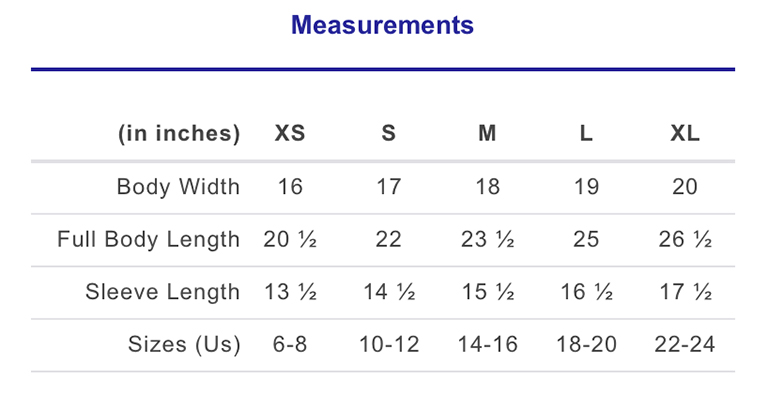Select the XL column header
The image size is (768, 394).
click(685, 133)
